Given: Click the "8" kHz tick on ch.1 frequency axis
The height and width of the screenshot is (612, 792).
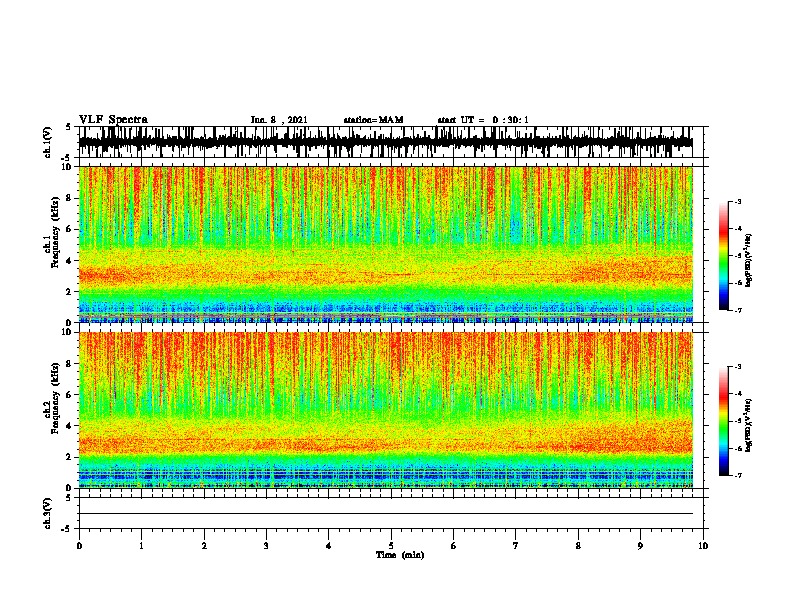Looking at the screenshot, I should click(x=70, y=198).
